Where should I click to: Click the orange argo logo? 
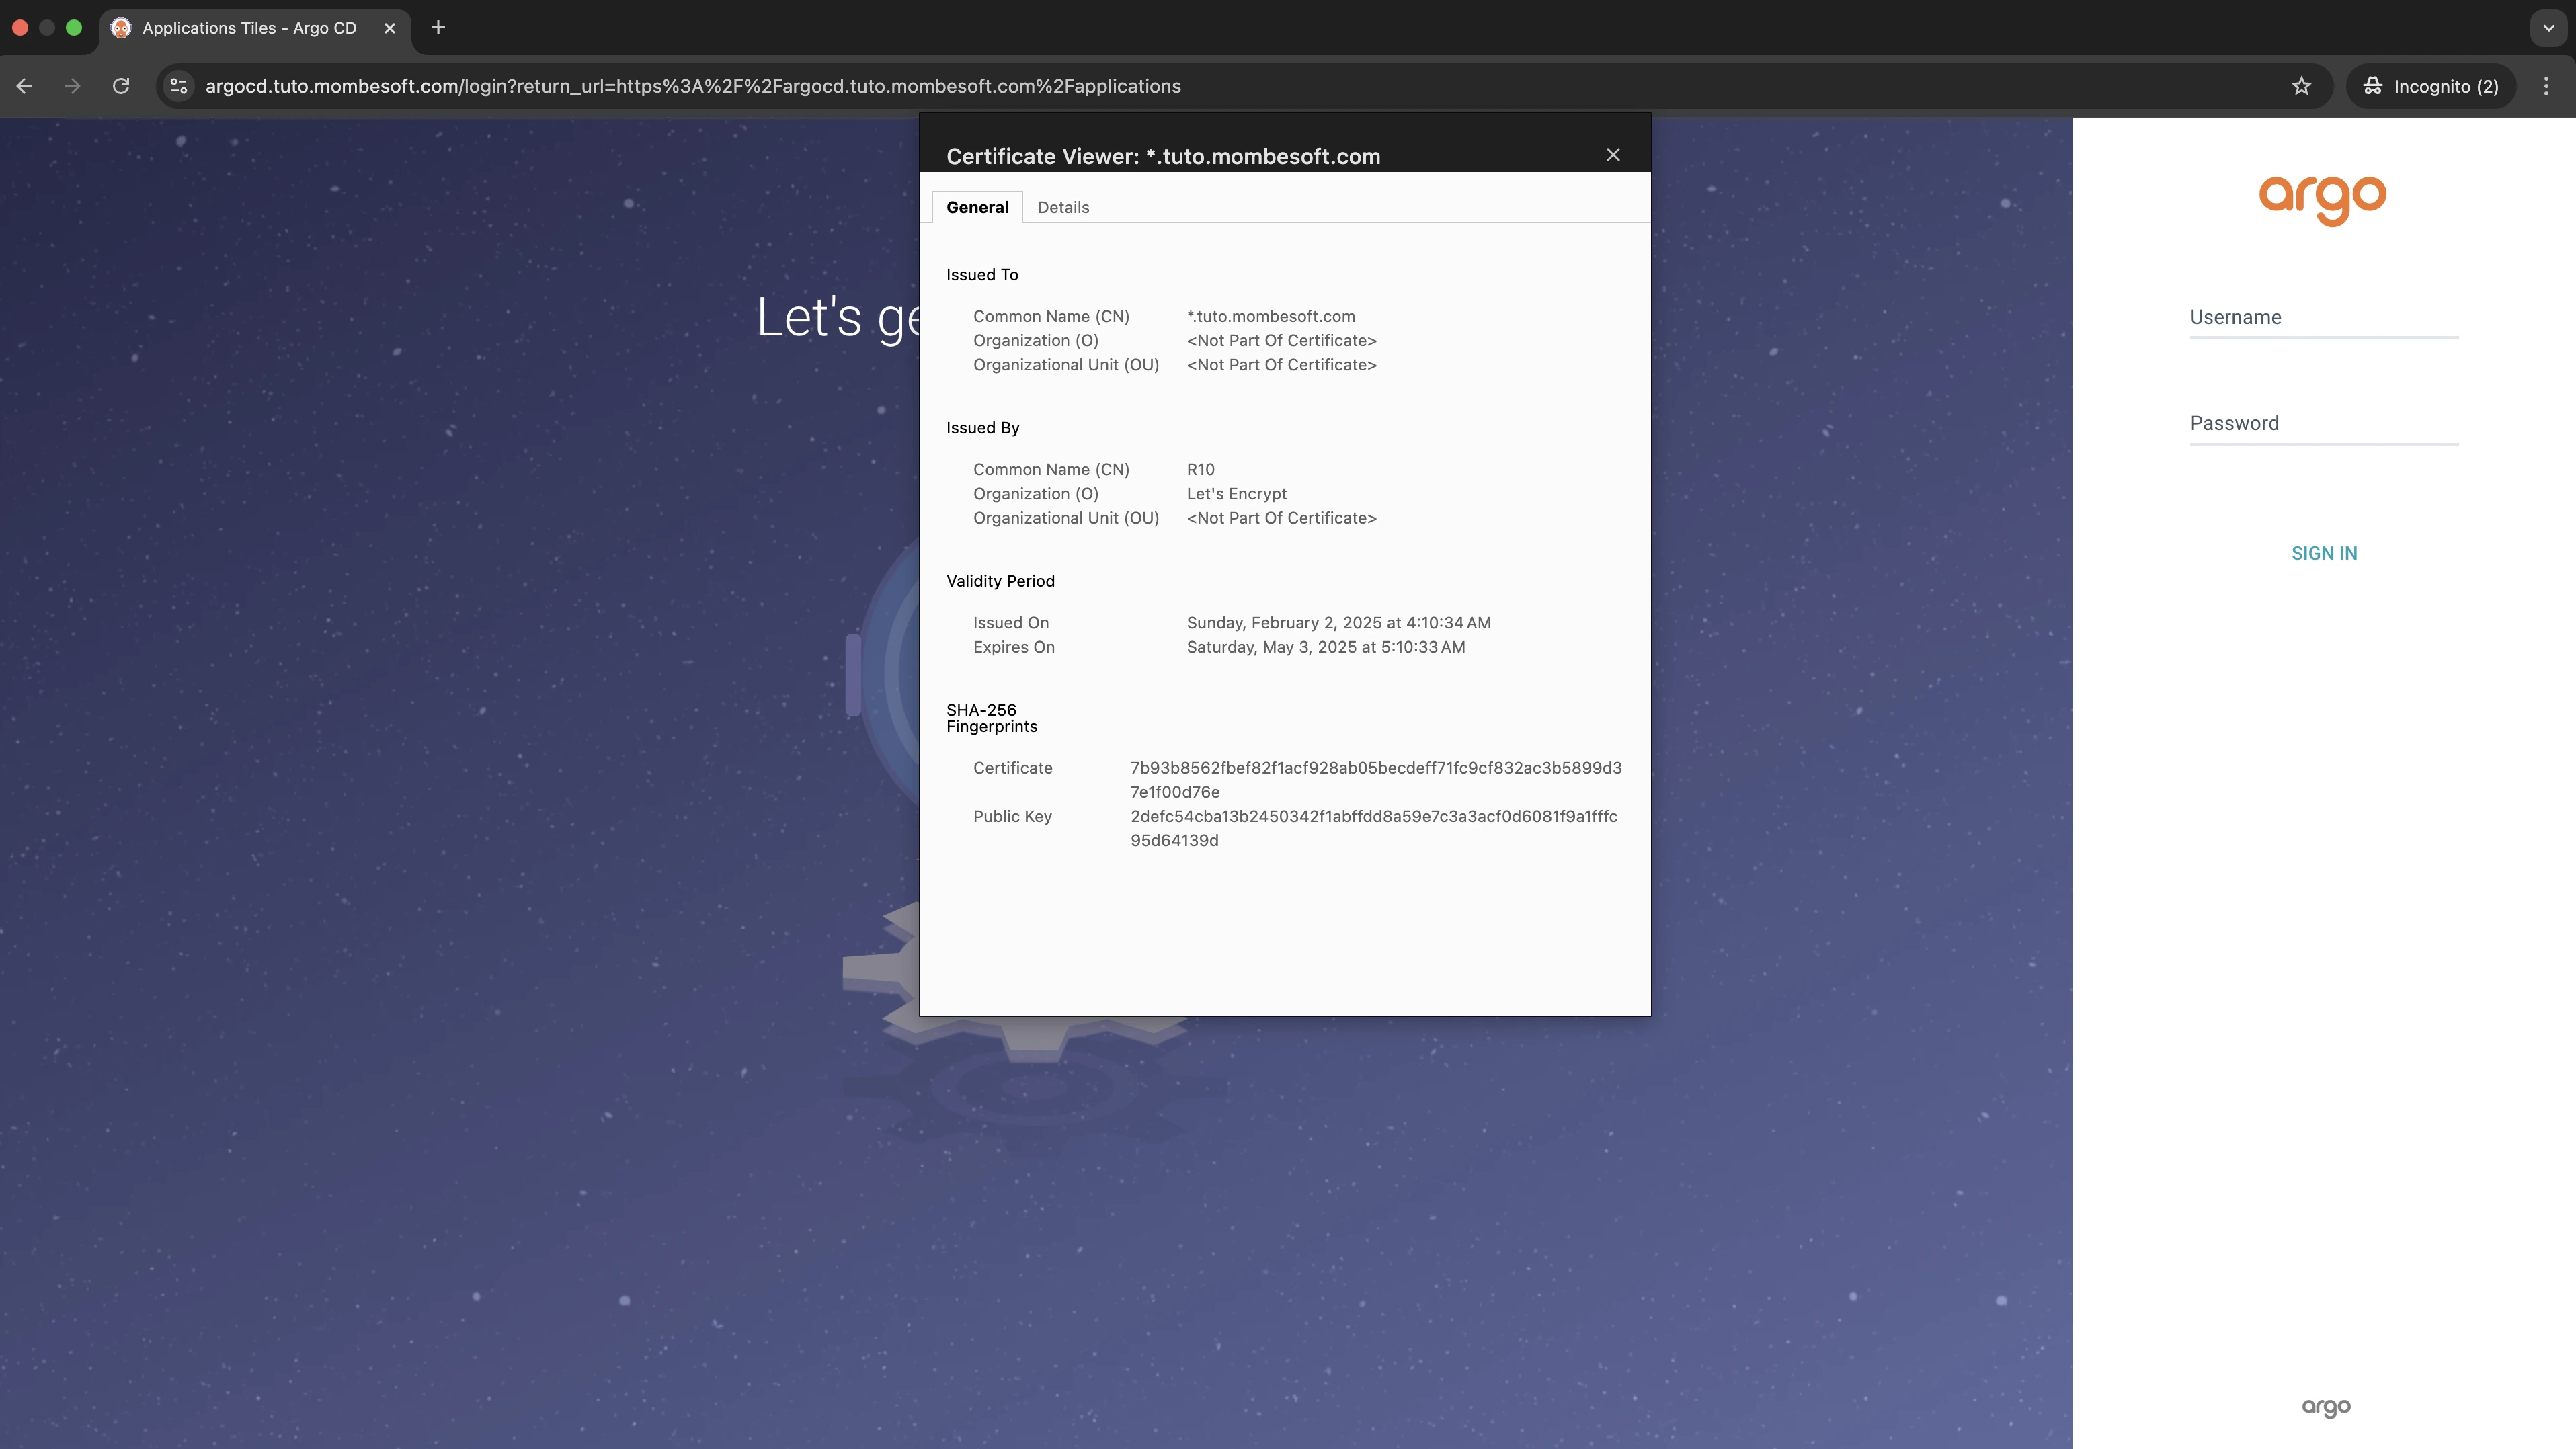(x=2322, y=199)
